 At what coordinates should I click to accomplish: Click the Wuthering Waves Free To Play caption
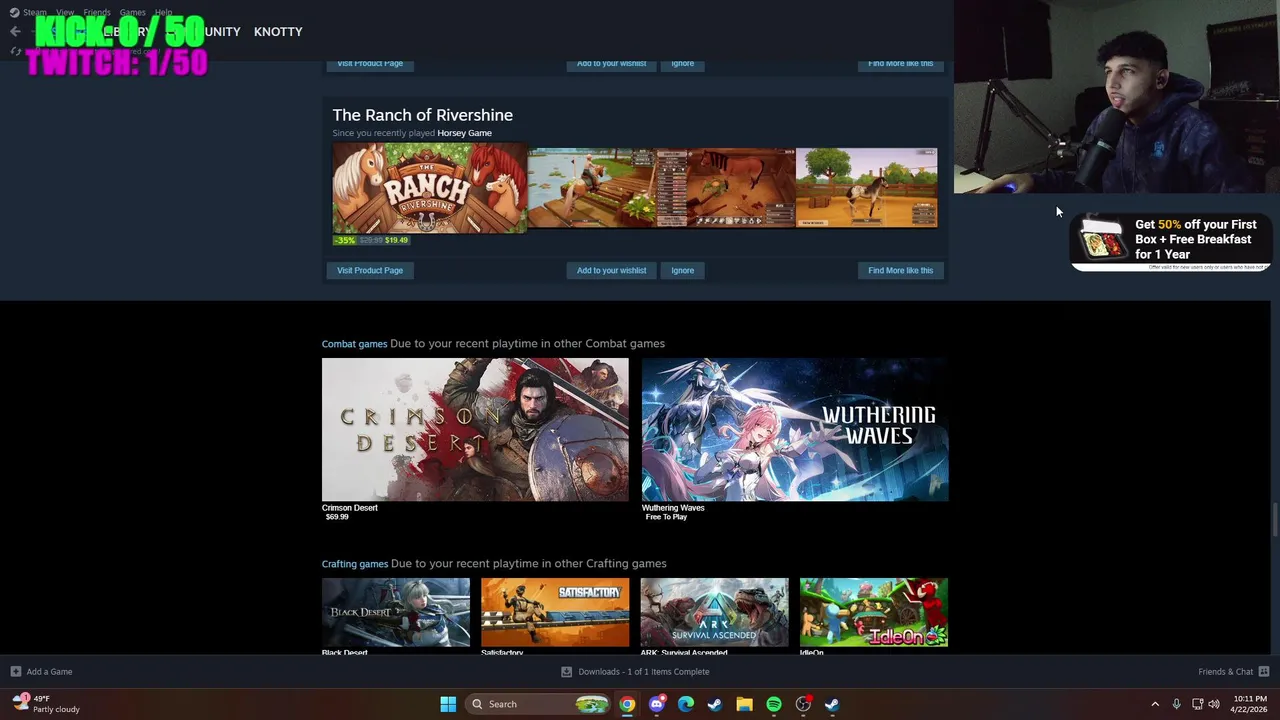[x=673, y=512]
